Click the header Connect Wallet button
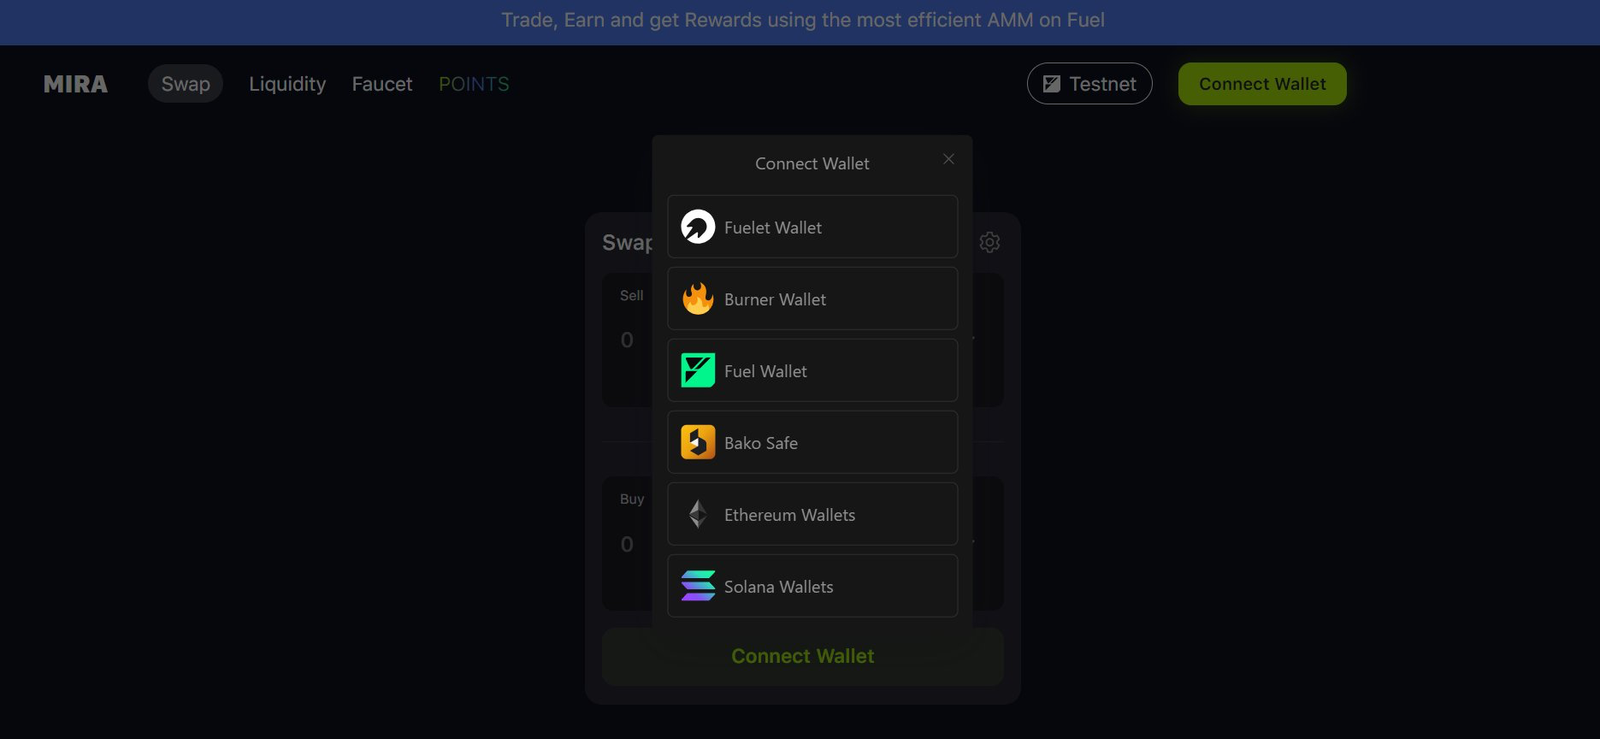Screen dimensions: 1600x739 [1262, 84]
